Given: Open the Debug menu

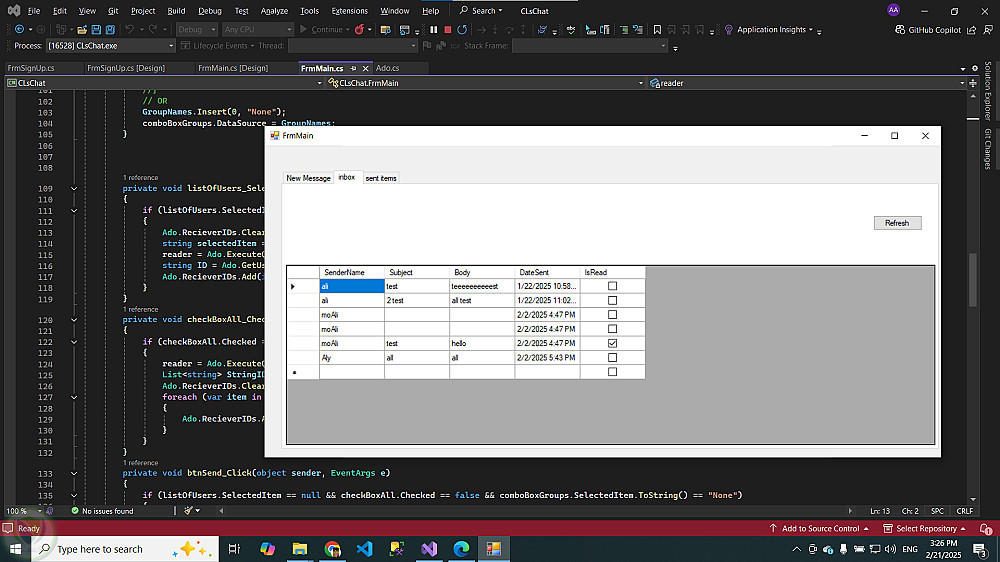Looking at the screenshot, I should (x=210, y=11).
